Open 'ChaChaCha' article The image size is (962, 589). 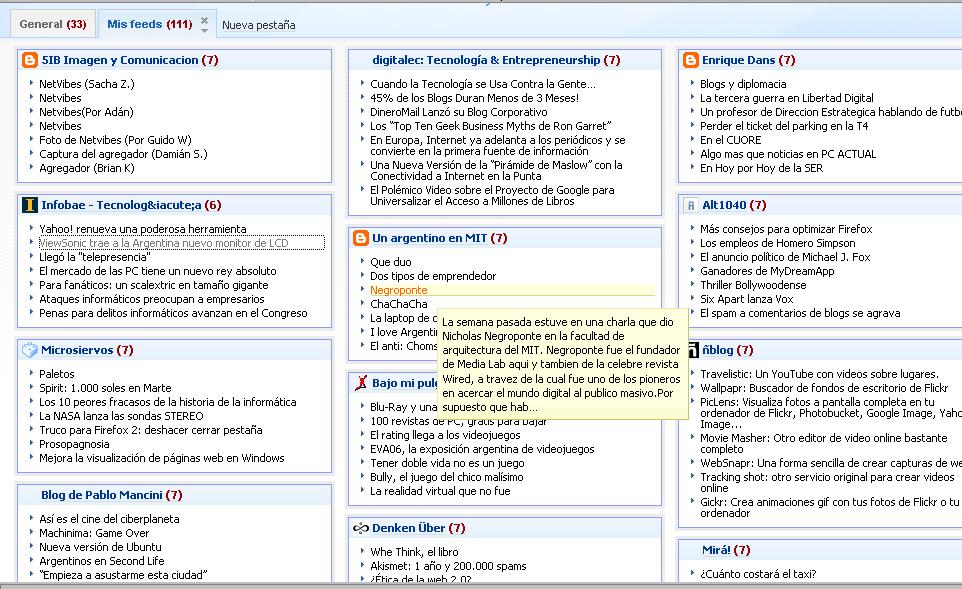point(399,304)
